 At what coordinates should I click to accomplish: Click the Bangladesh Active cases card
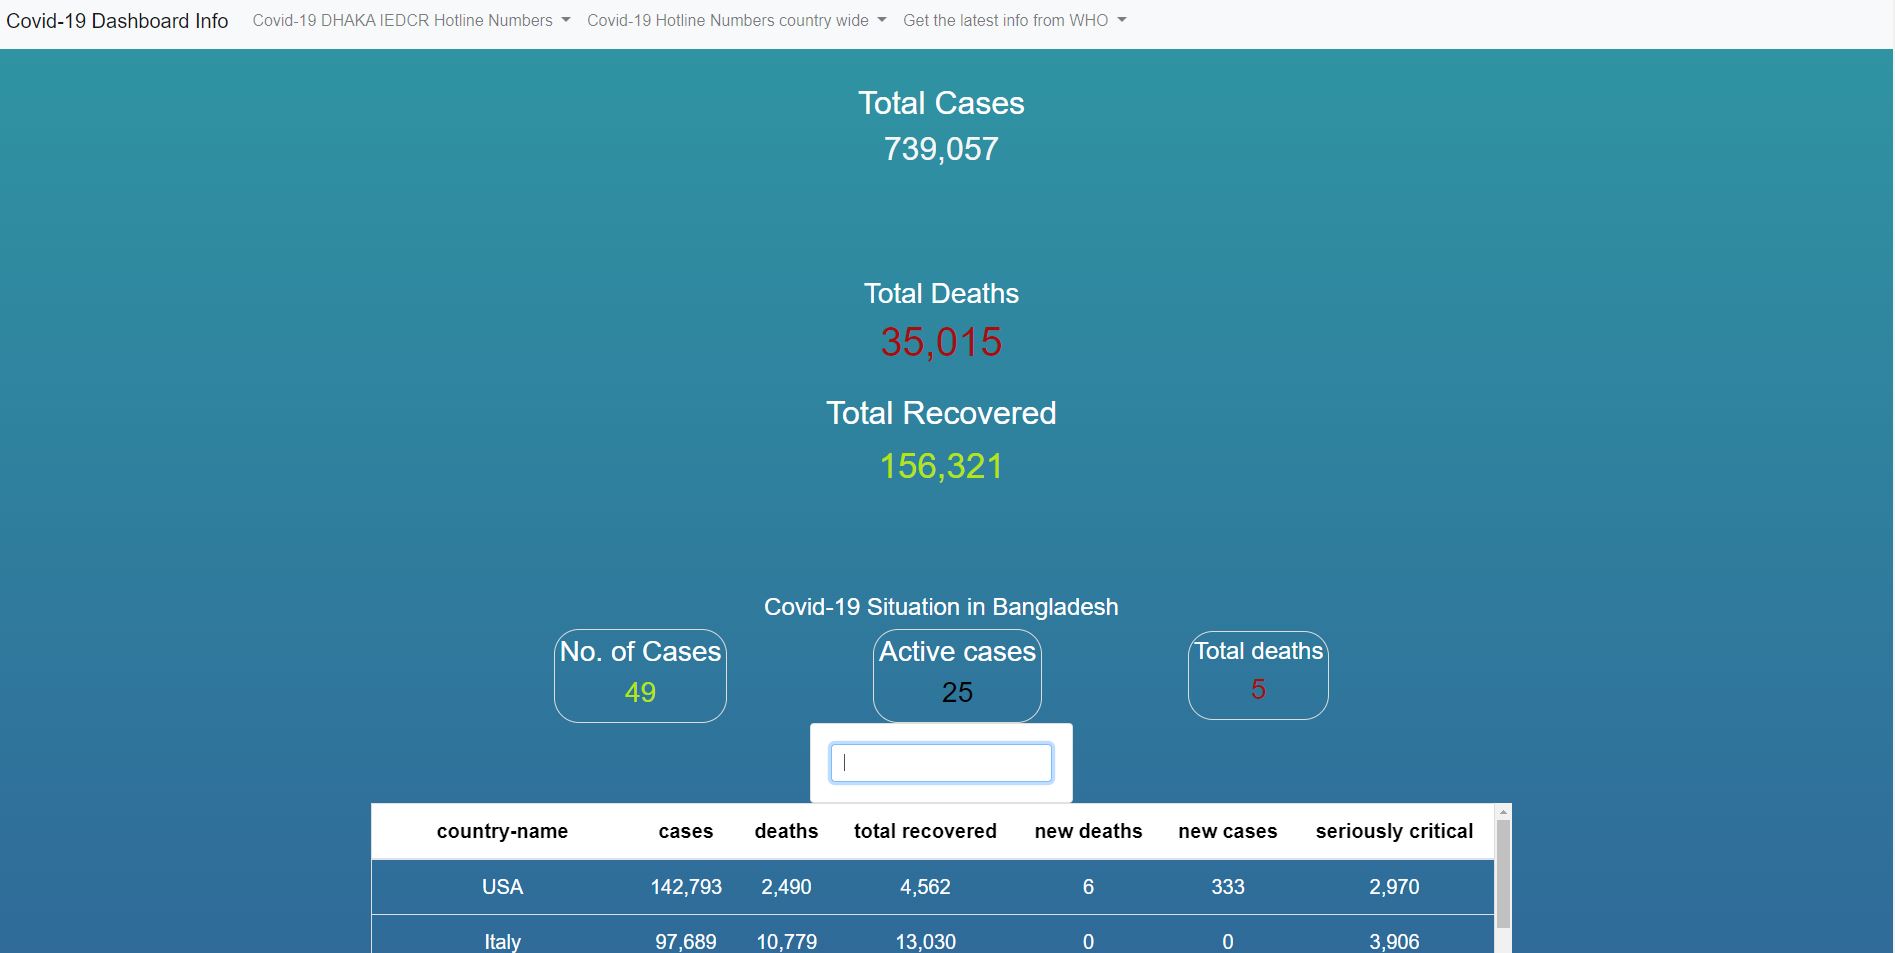[x=957, y=676]
